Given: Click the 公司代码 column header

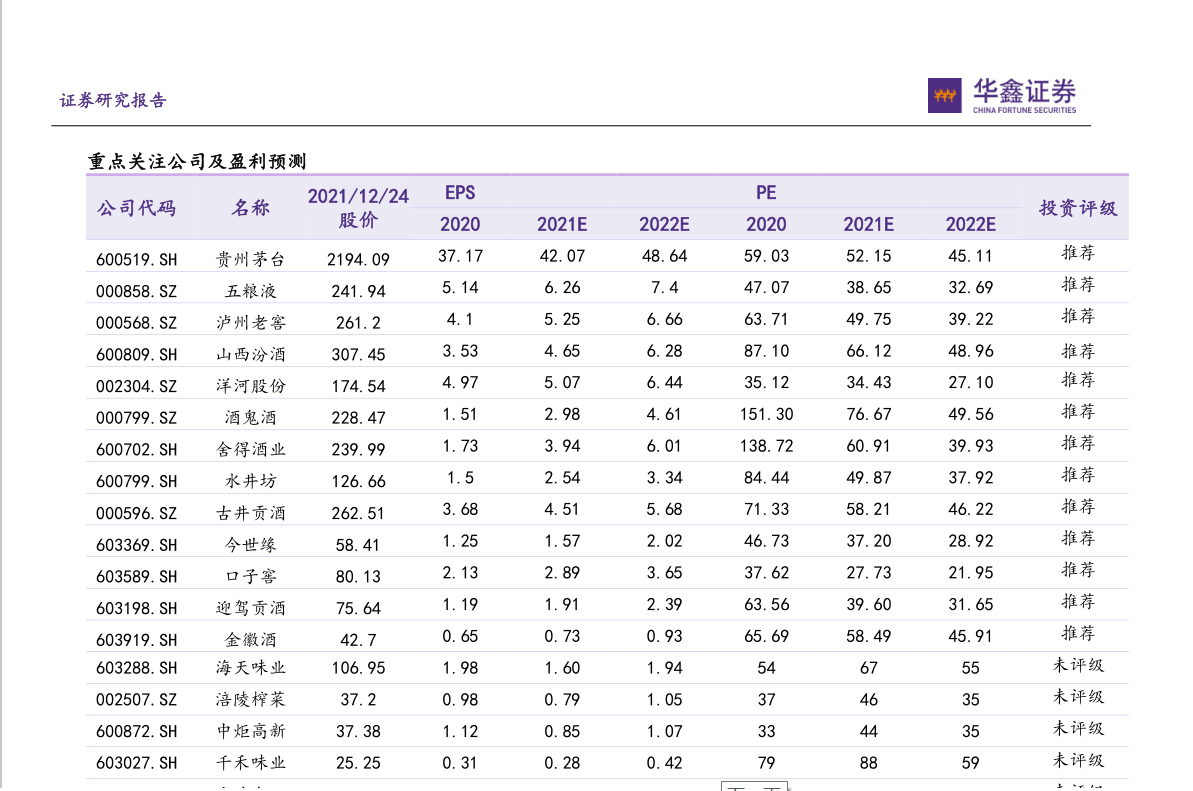Looking at the screenshot, I should point(136,208).
